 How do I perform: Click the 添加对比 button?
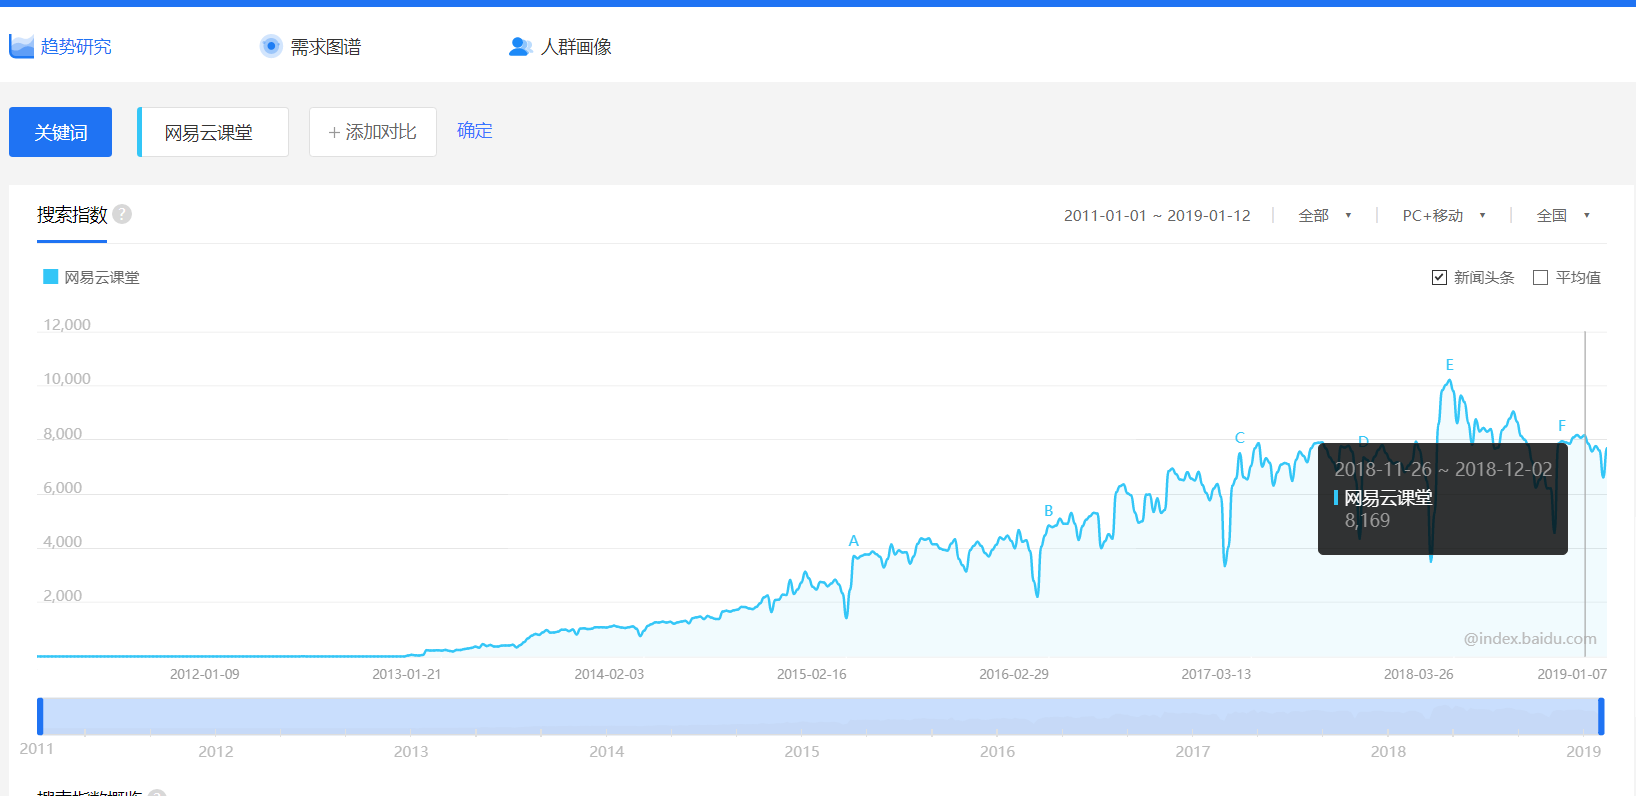click(372, 132)
